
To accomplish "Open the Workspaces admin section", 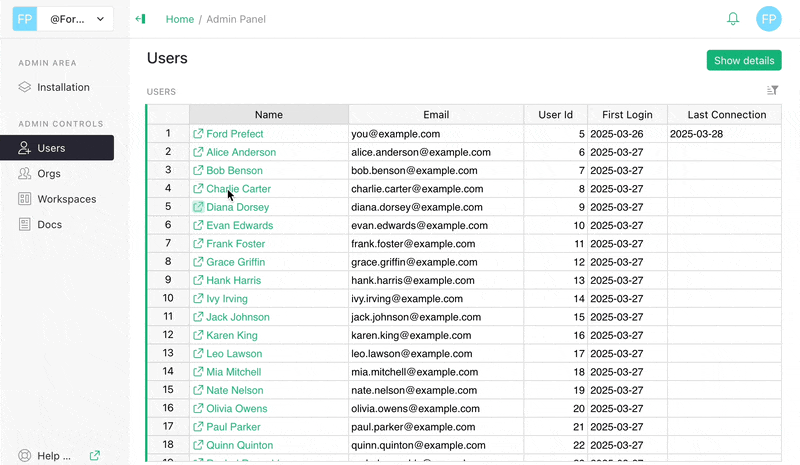I will coord(66,199).
